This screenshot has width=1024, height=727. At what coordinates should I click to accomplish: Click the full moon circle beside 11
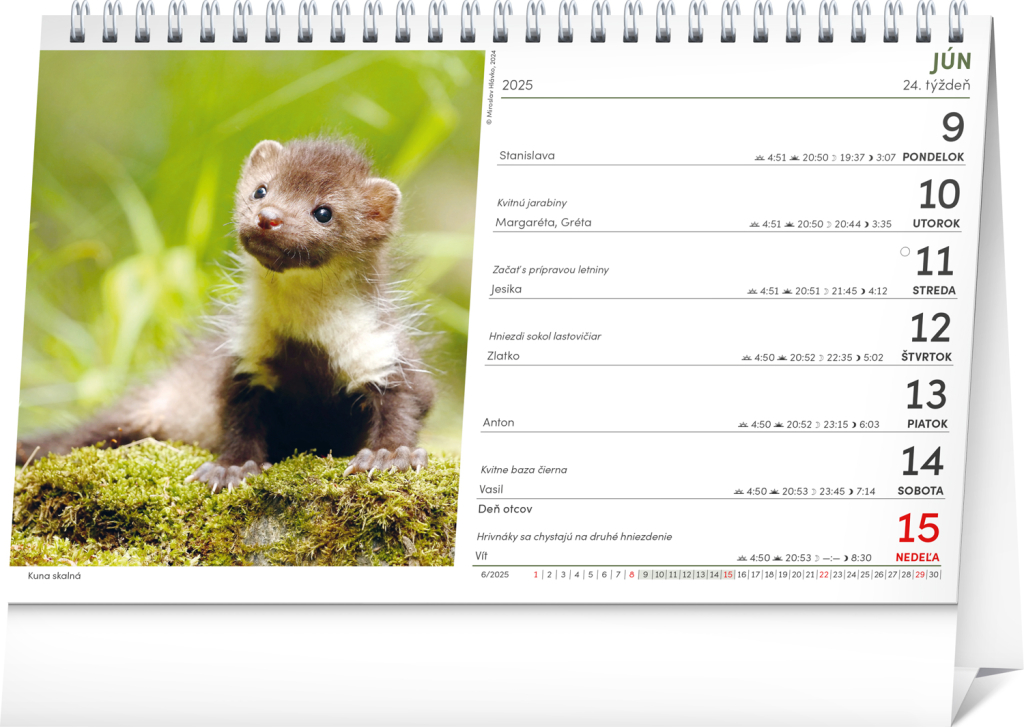click(905, 252)
